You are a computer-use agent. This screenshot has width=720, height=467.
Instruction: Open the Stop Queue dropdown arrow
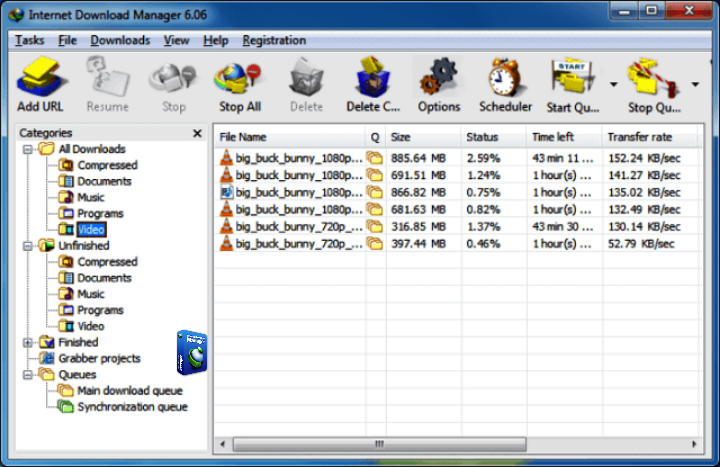695,84
